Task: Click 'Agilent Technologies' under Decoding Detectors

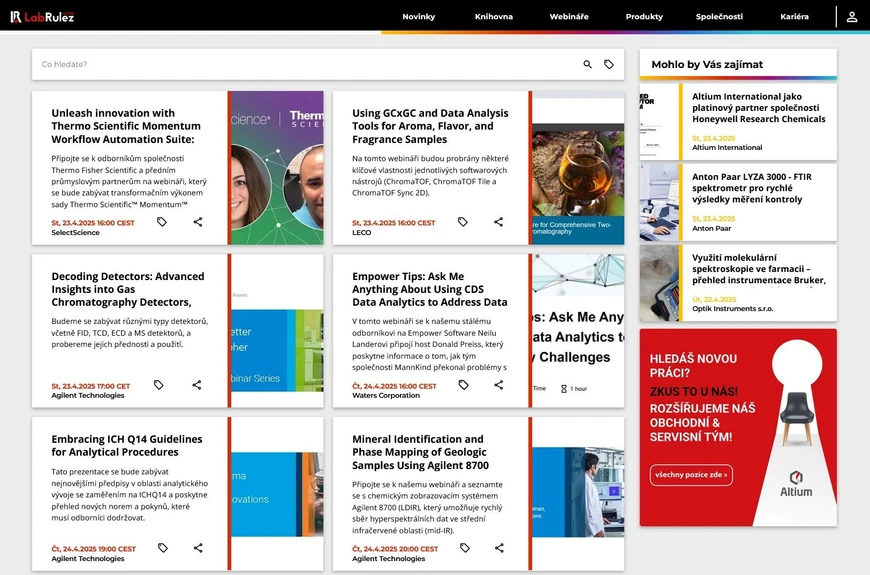Action: tap(88, 396)
